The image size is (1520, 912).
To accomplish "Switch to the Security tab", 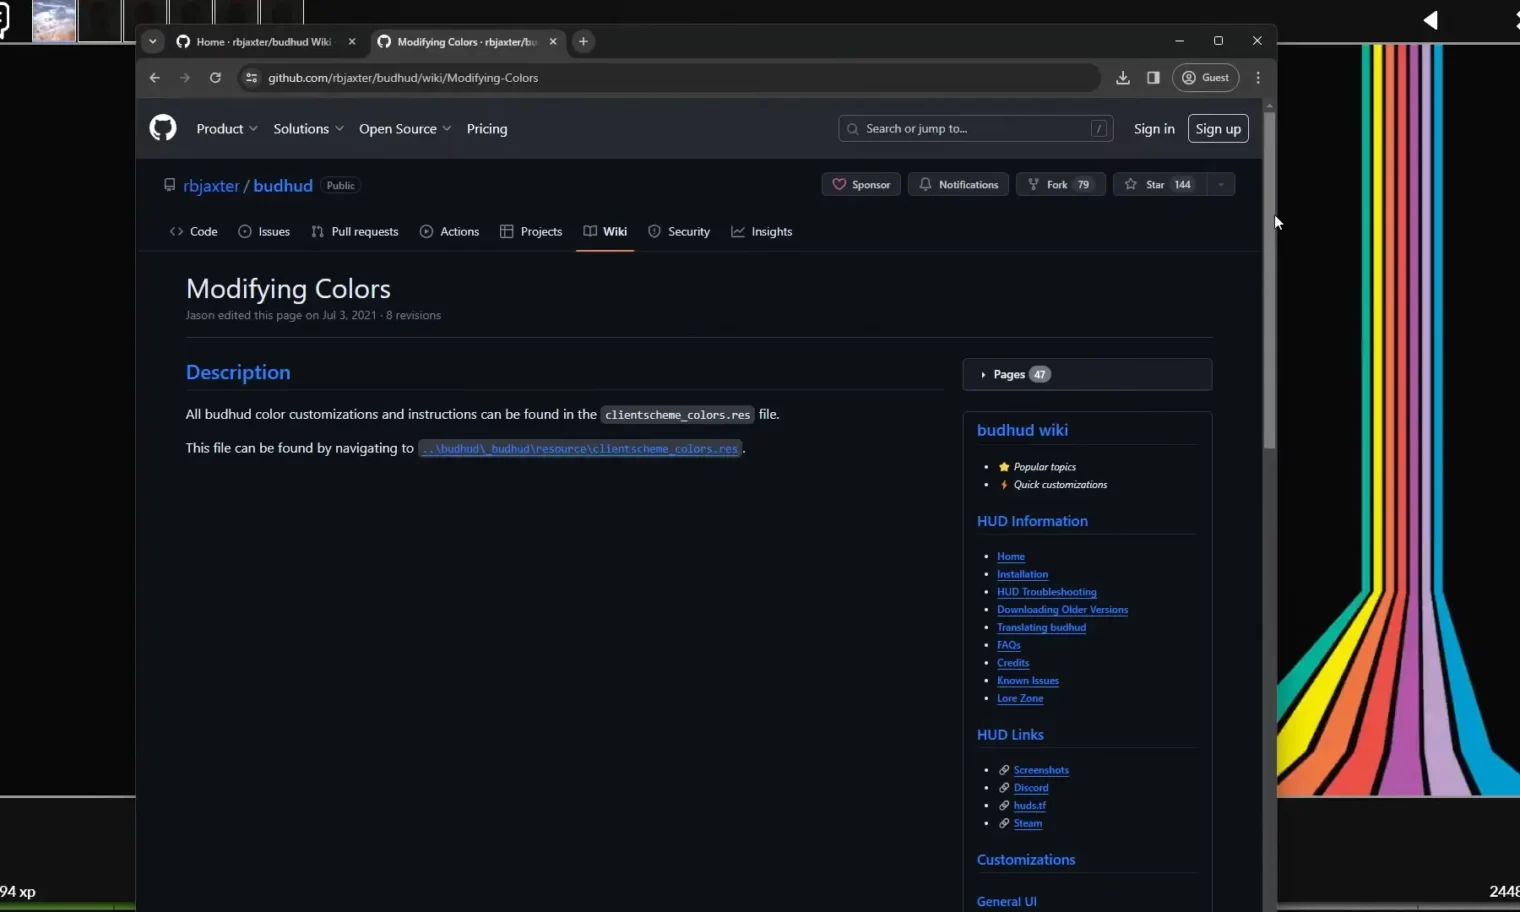I will click(679, 231).
